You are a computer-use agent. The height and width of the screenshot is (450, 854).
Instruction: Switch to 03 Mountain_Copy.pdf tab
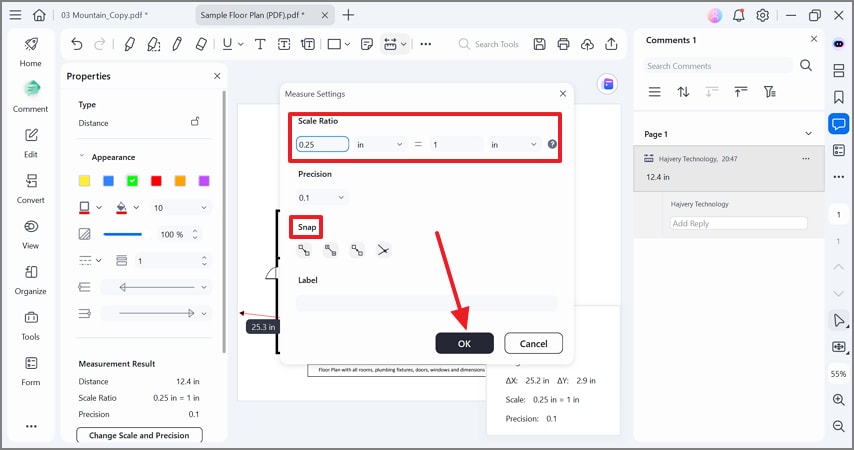click(104, 15)
